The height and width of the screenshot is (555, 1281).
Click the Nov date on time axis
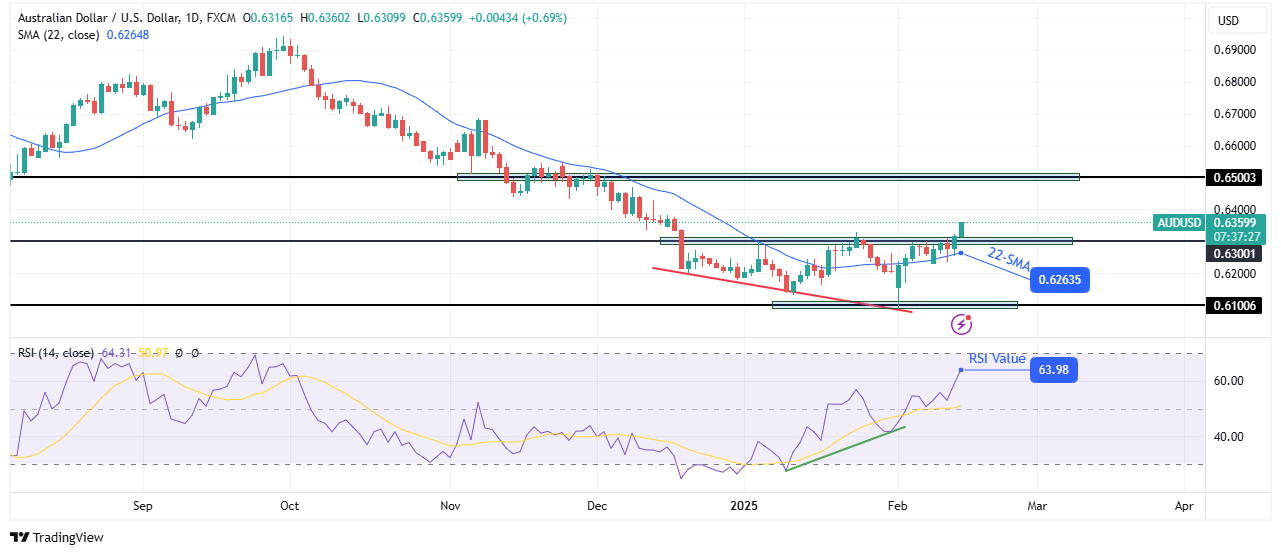point(451,506)
